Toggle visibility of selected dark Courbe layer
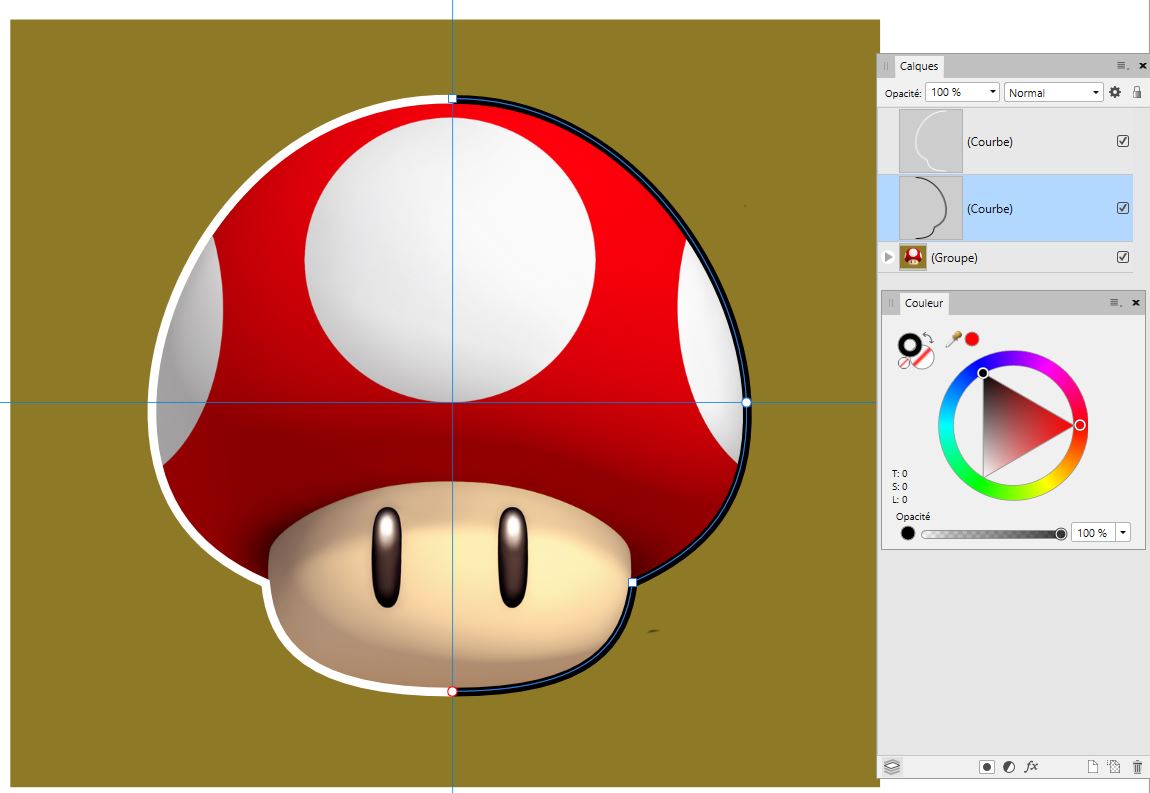This screenshot has width=1150, height=793. pos(1123,208)
